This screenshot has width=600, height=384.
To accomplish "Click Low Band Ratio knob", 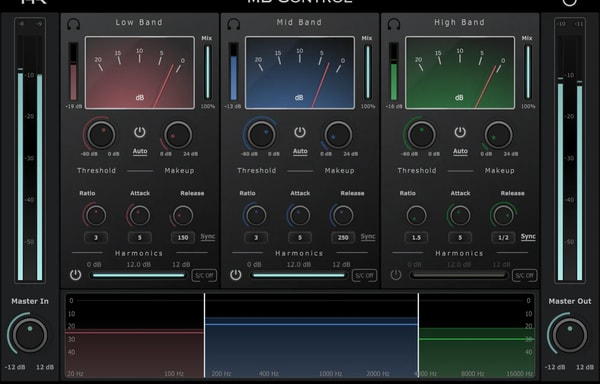I will click(x=95, y=215).
